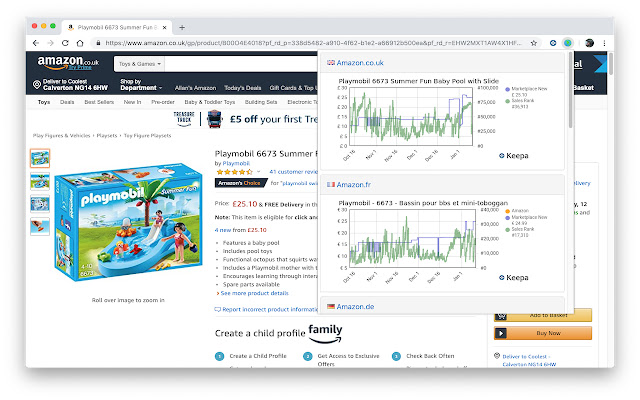The height and width of the screenshot is (400, 640).
Task: Click the Add to Basket button
Action: 543,315
